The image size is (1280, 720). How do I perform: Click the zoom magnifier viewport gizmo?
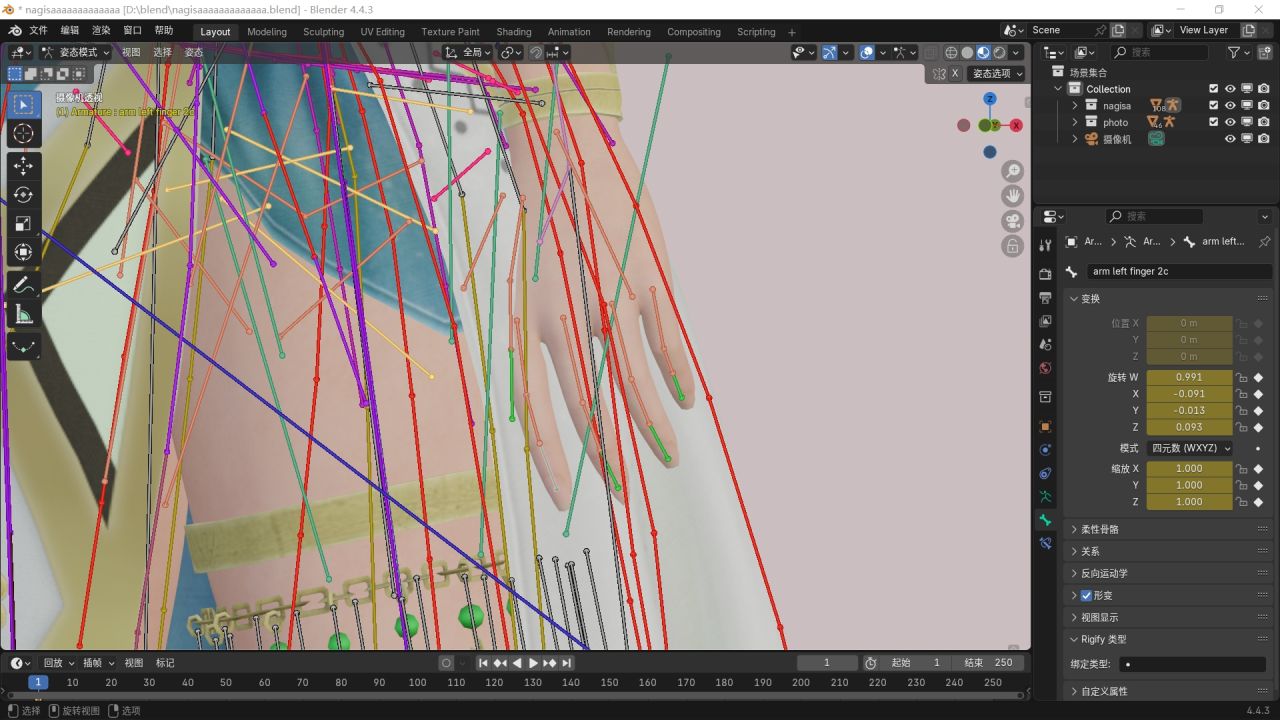[1012, 171]
